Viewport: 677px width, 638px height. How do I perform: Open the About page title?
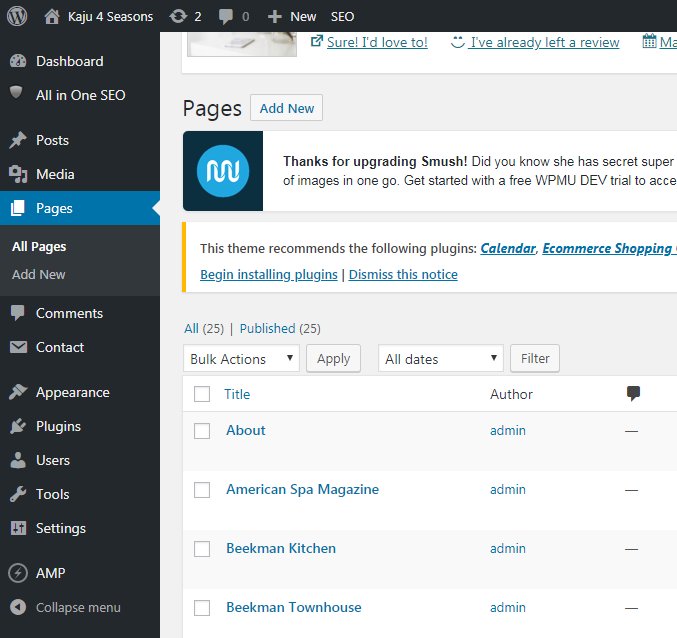(246, 430)
